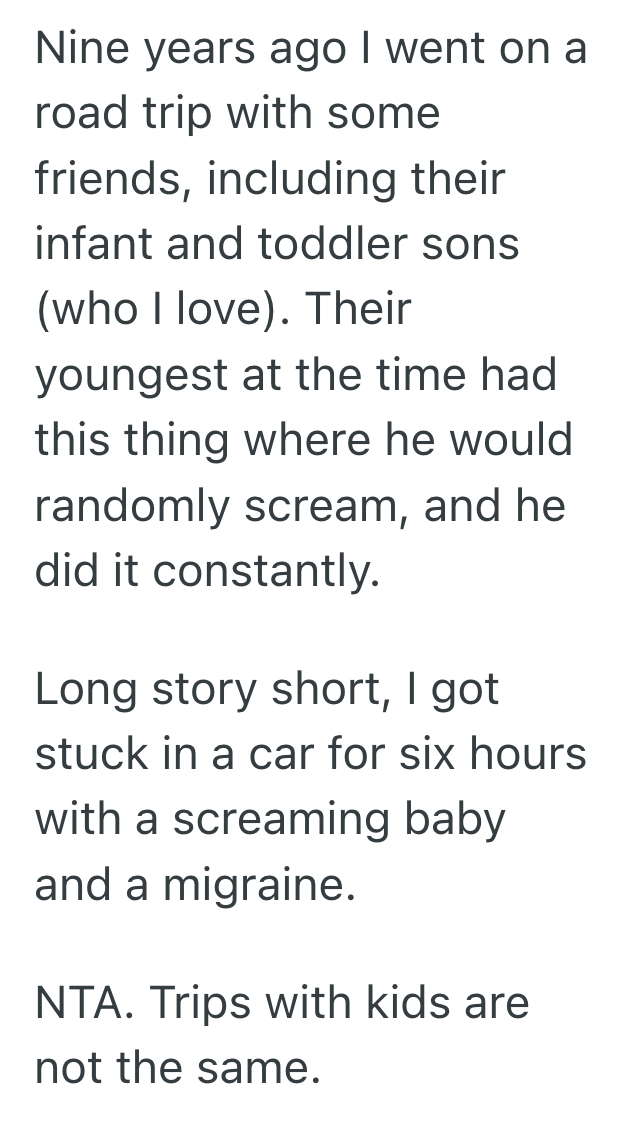This screenshot has width=628, height=1122.
Task: Click the phrase "screaming baby"
Action: (x=339, y=821)
